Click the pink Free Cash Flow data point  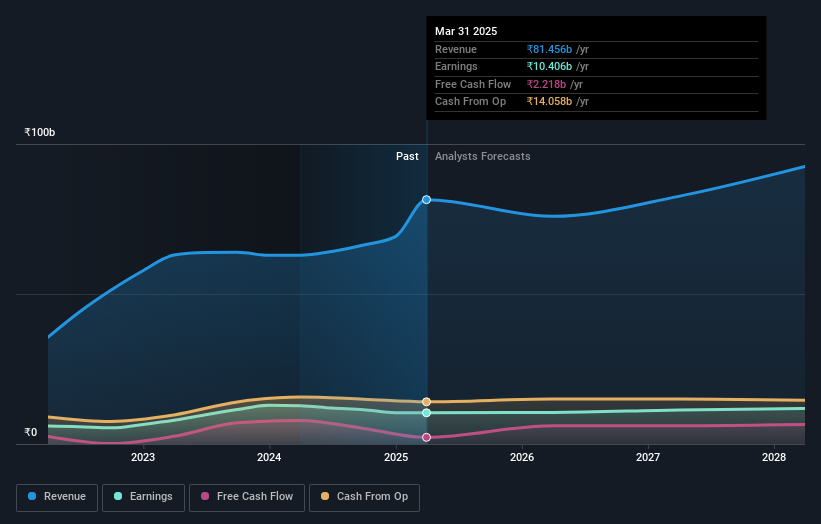pos(427,437)
